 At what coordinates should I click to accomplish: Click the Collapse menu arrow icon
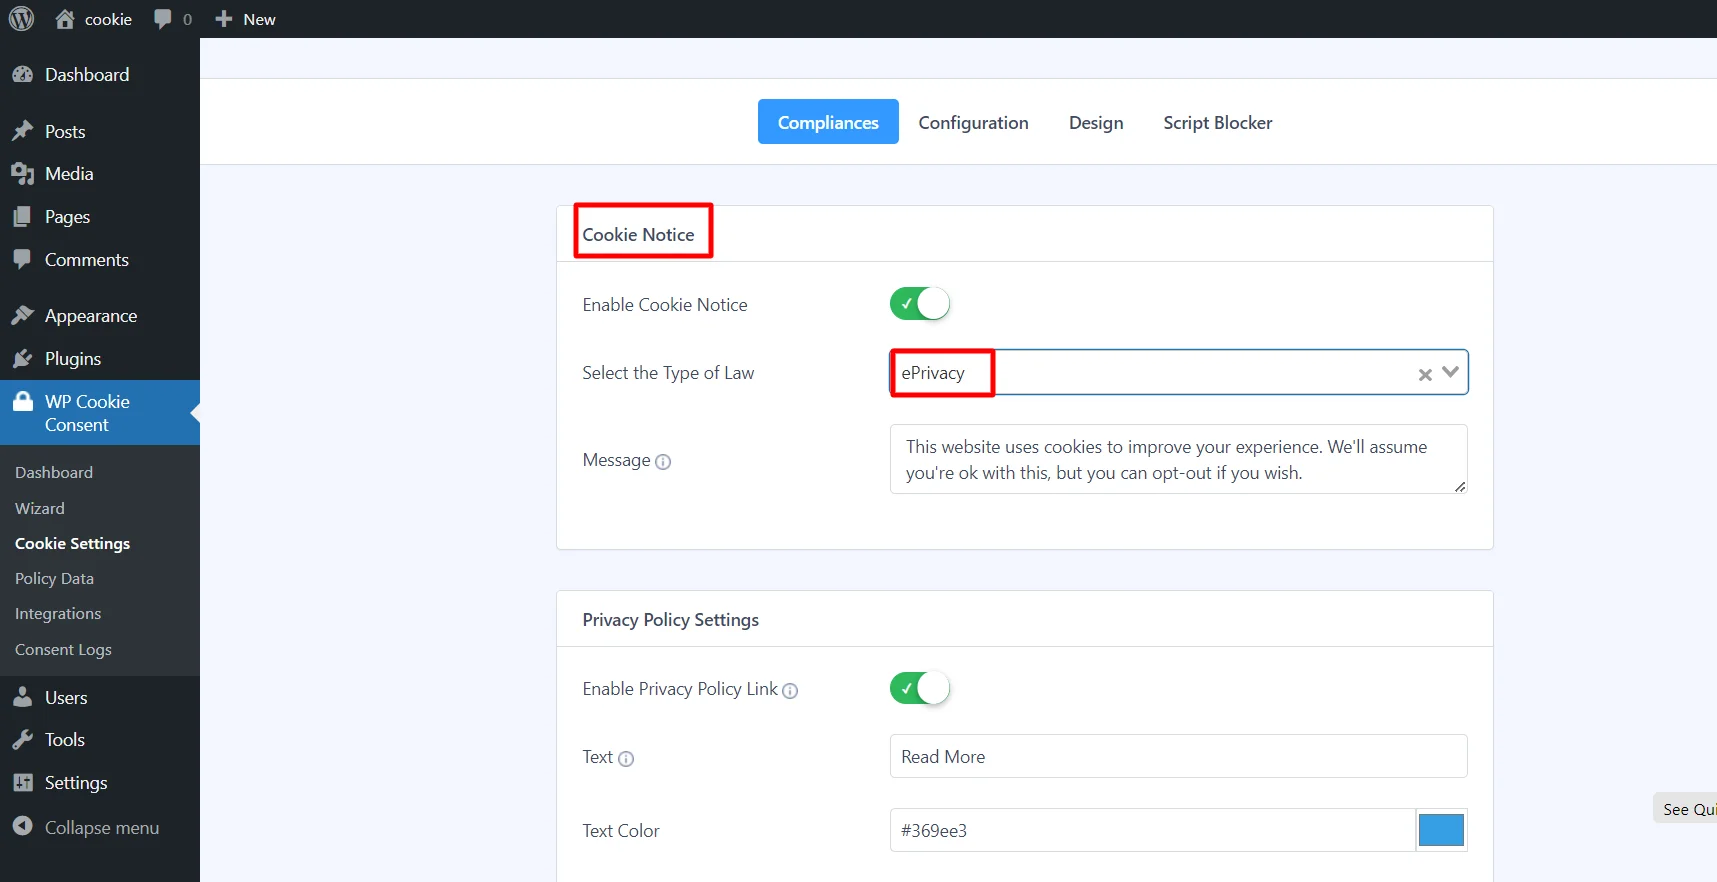[22, 827]
